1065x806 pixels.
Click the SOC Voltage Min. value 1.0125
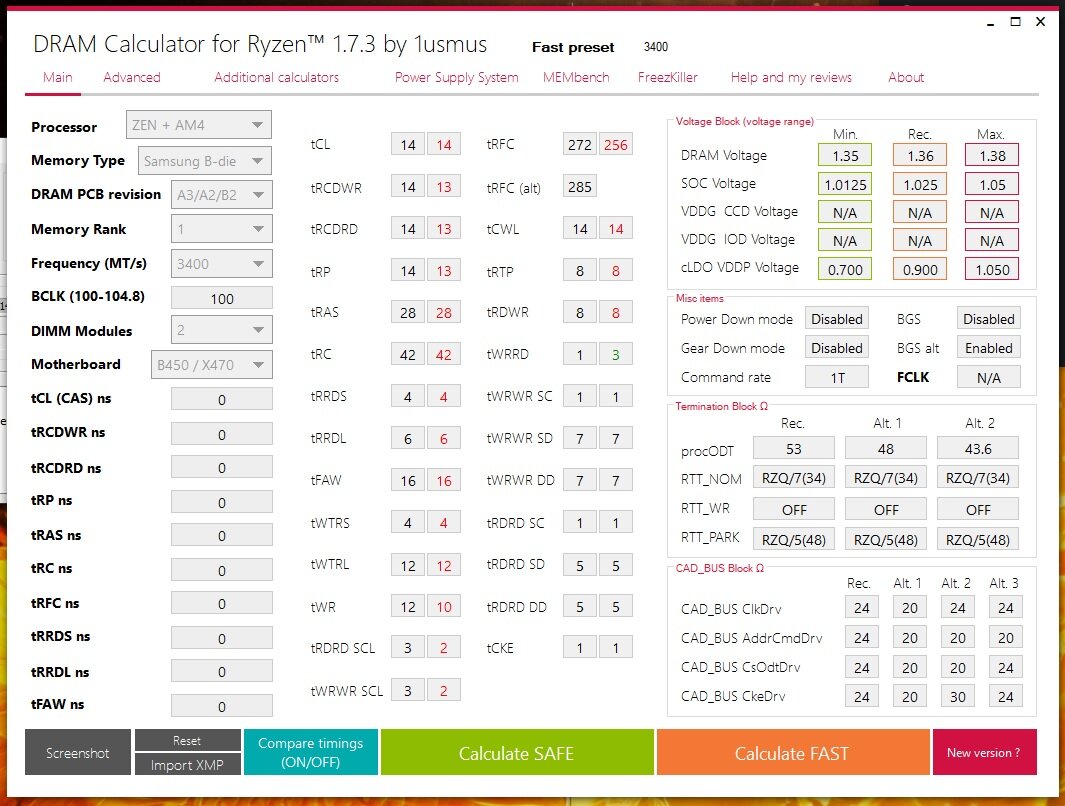(x=845, y=185)
